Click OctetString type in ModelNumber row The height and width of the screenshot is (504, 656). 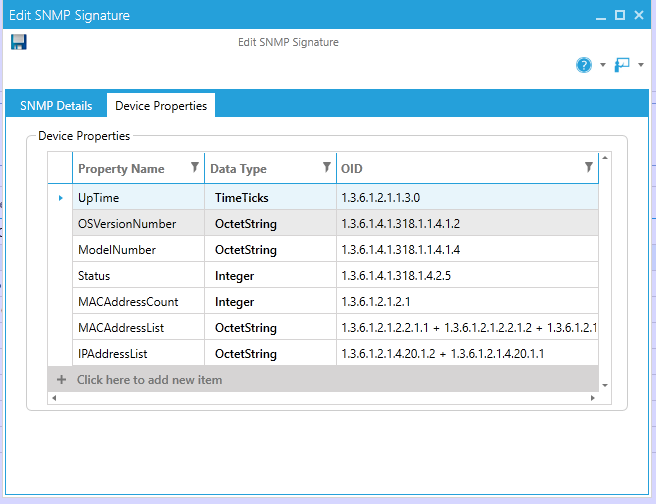click(270, 249)
